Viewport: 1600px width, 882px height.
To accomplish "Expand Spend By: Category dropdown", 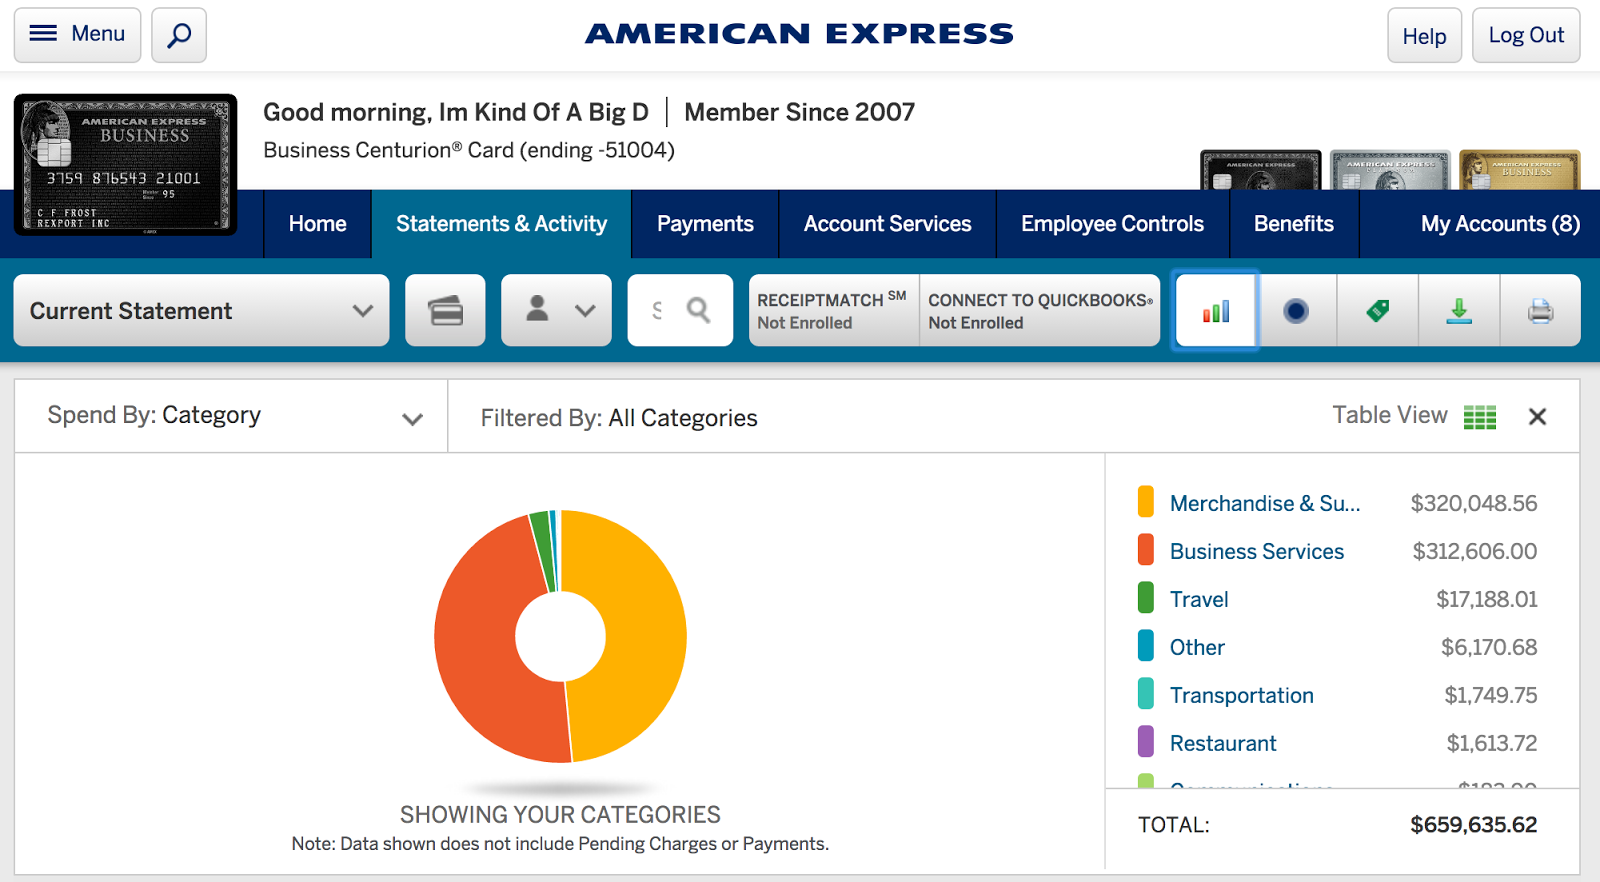I will (231, 416).
